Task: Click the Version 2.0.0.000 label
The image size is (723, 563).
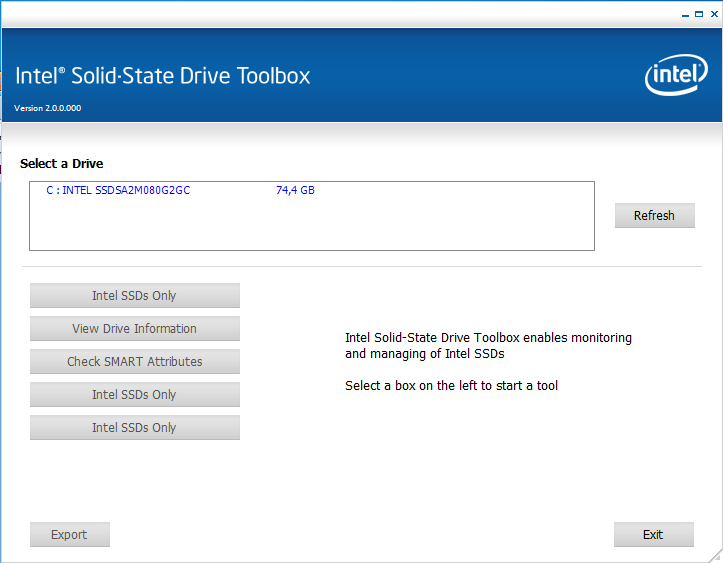Action: tap(47, 108)
